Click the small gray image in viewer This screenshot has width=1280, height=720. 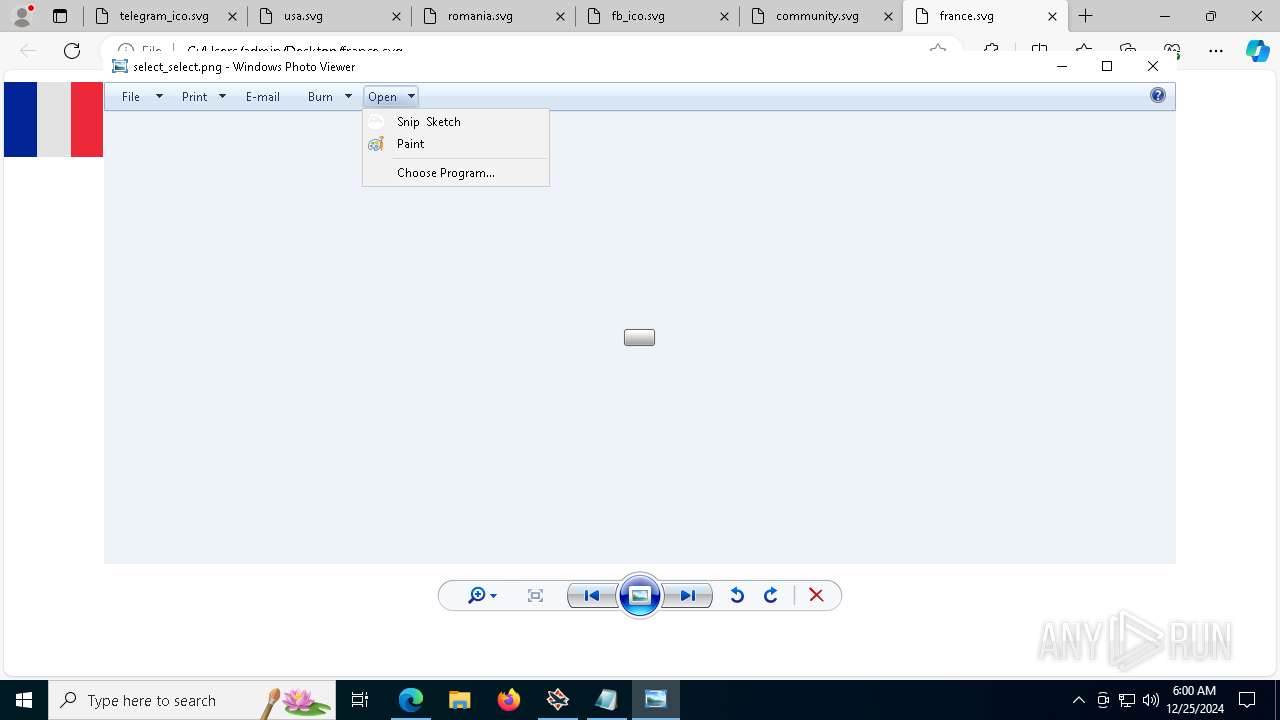pyautogui.click(x=639, y=338)
